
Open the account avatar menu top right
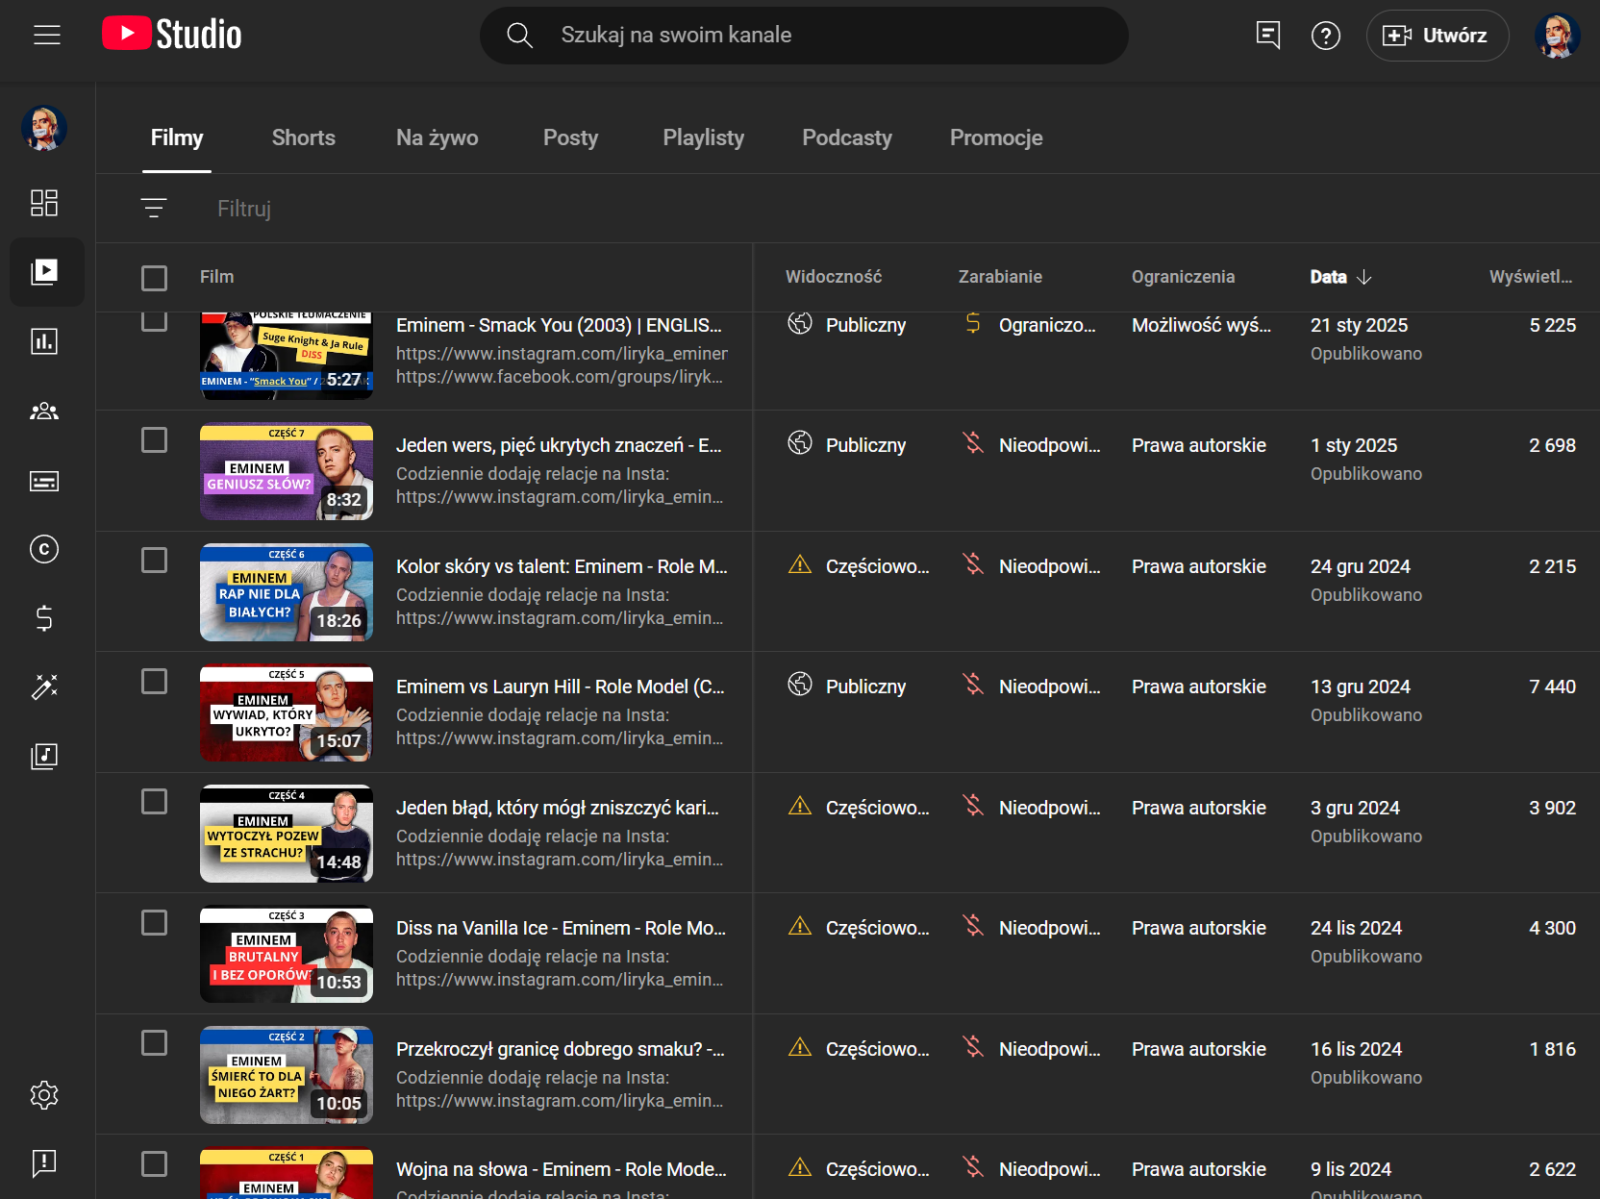pos(1556,36)
